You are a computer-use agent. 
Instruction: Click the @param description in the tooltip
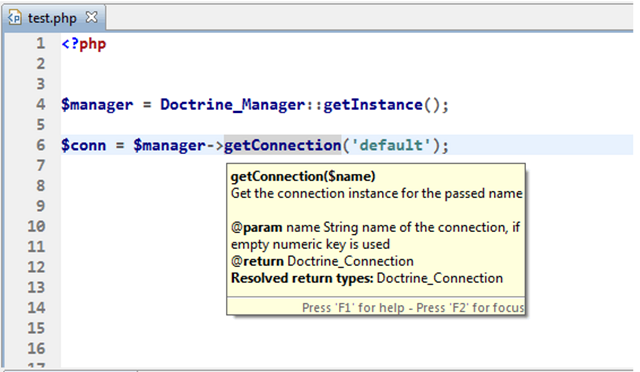[x=375, y=236]
